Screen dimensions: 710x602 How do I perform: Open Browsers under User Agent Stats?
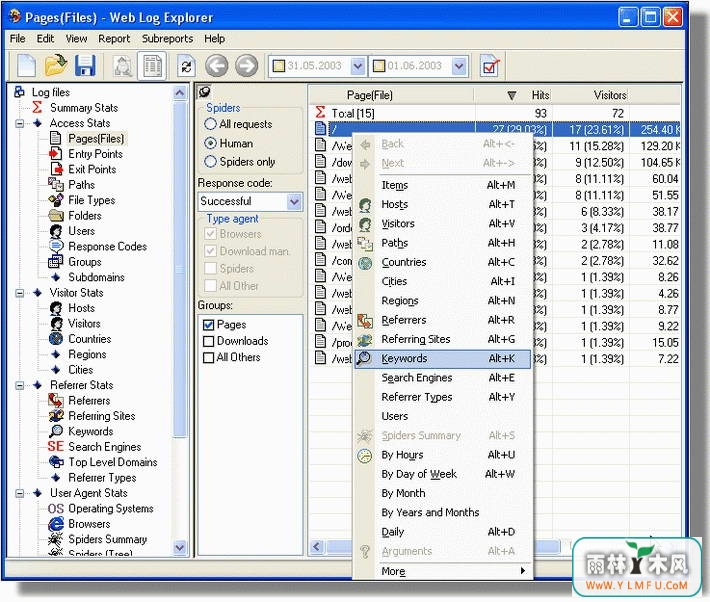tap(89, 524)
